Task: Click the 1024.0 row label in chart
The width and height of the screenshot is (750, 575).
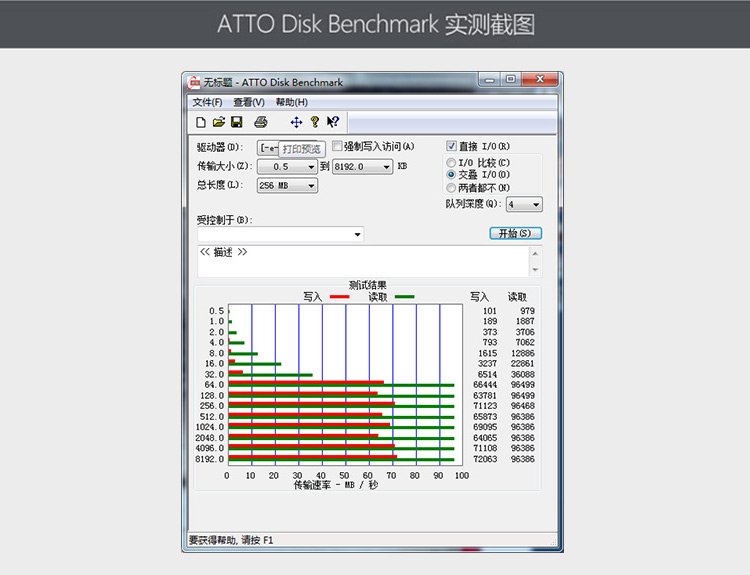Action: (x=210, y=427)
